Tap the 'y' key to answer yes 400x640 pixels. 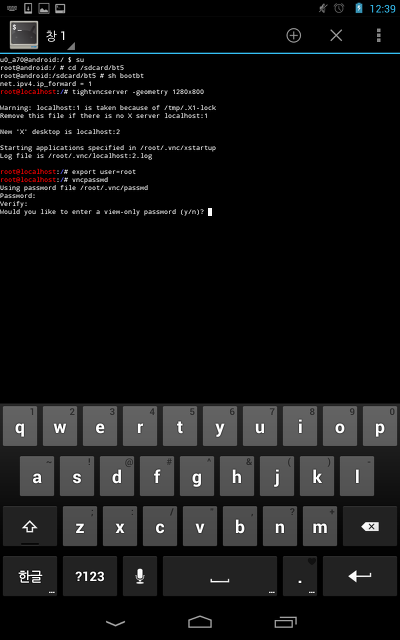coord(220,426)
